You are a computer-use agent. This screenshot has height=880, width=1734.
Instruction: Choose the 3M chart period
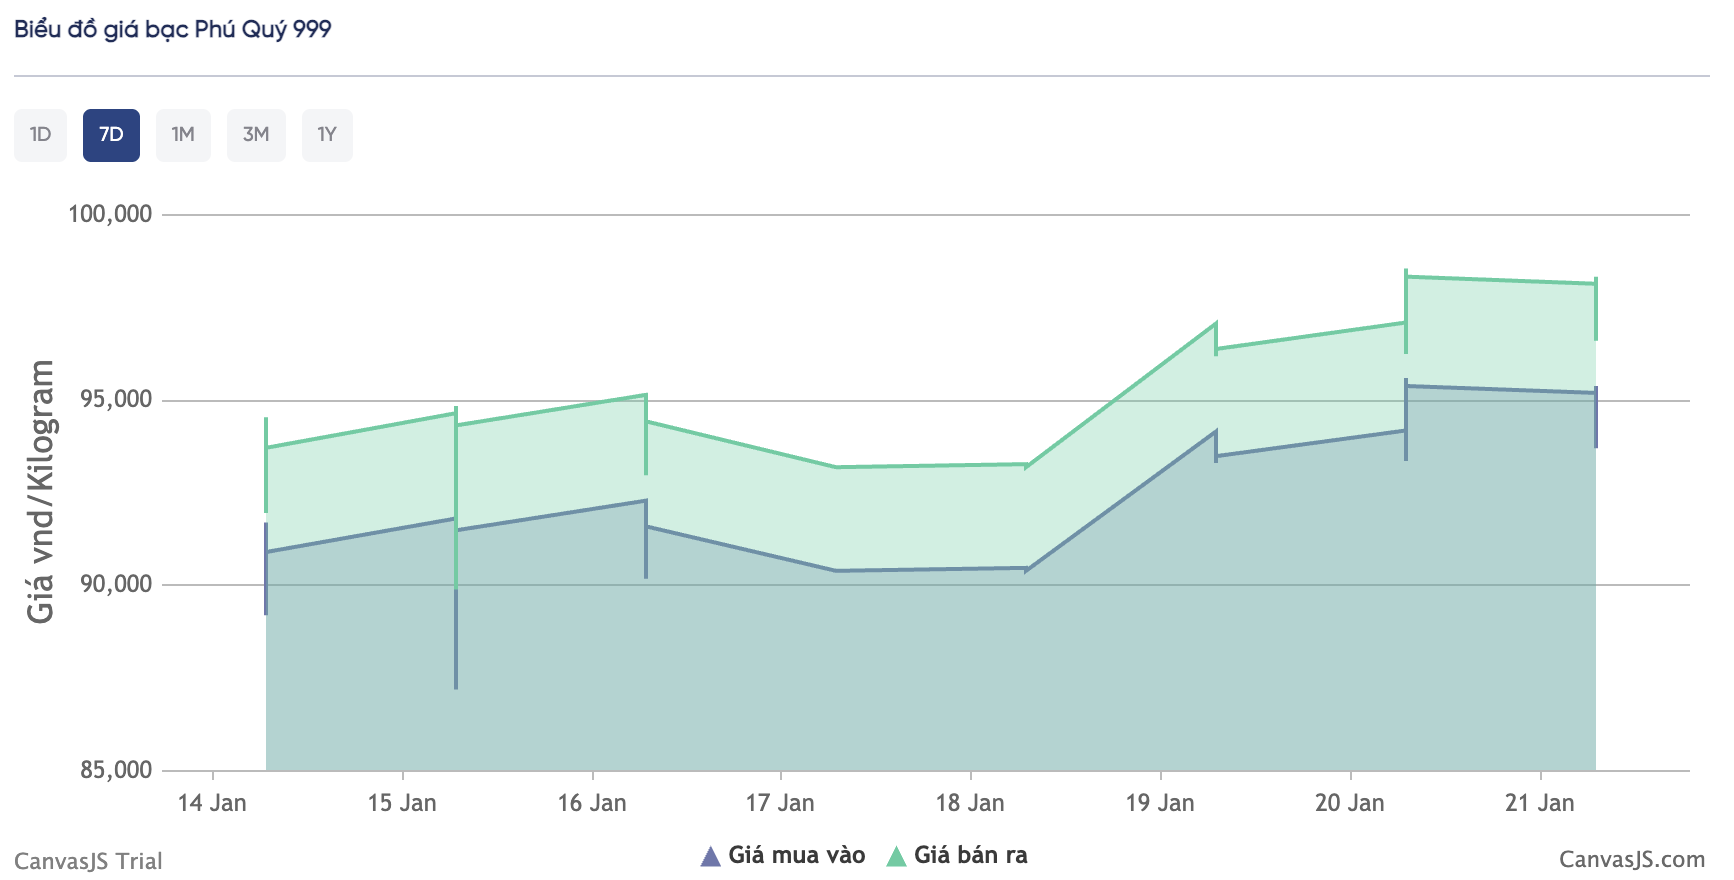[x=256, y=135]
